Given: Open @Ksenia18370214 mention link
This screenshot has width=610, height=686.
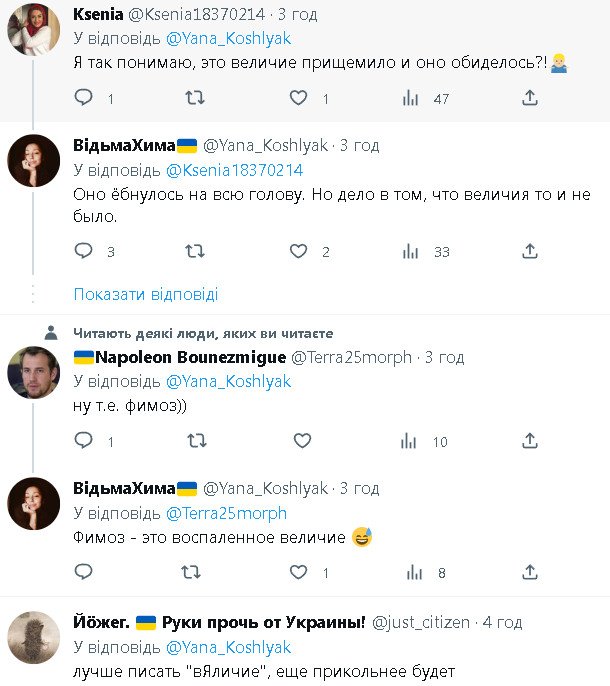Looking at the screenshot, I should click(x=234, y=170).
